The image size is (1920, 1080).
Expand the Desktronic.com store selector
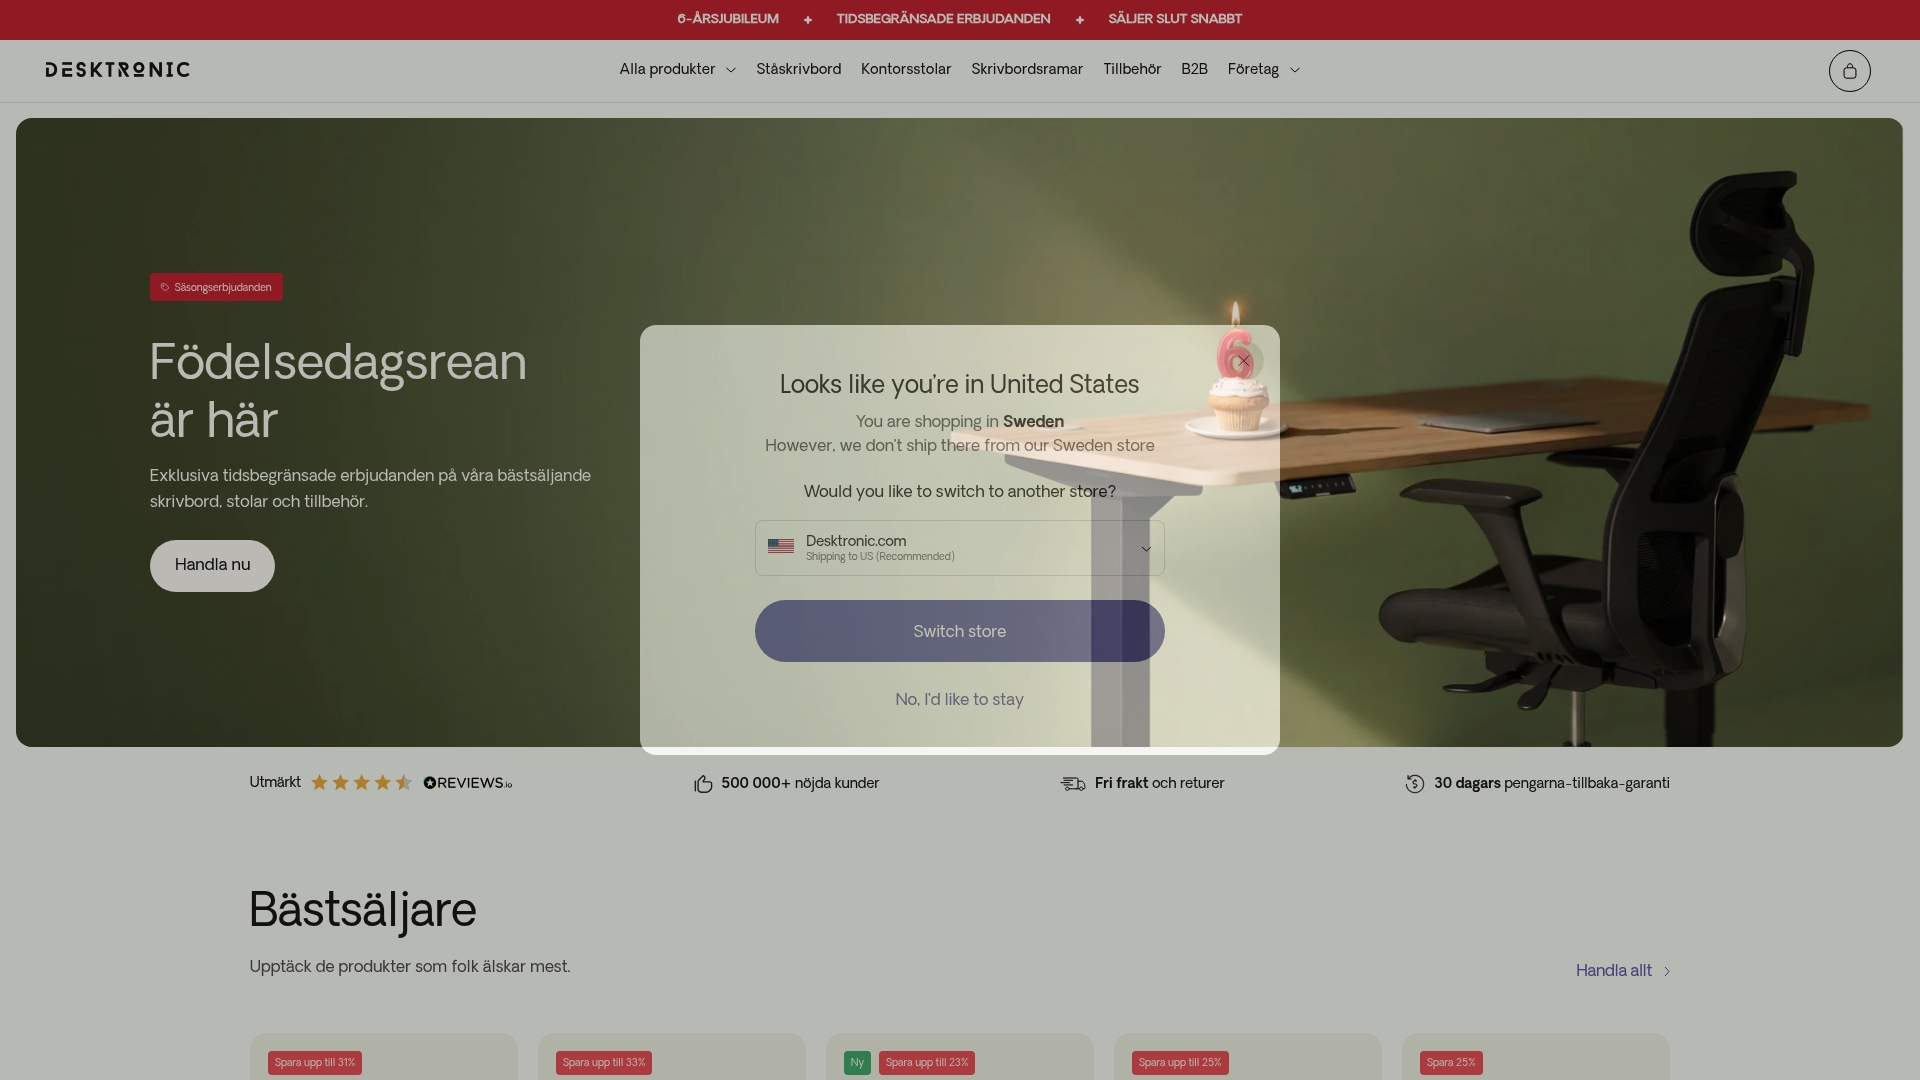[1146, 548]
